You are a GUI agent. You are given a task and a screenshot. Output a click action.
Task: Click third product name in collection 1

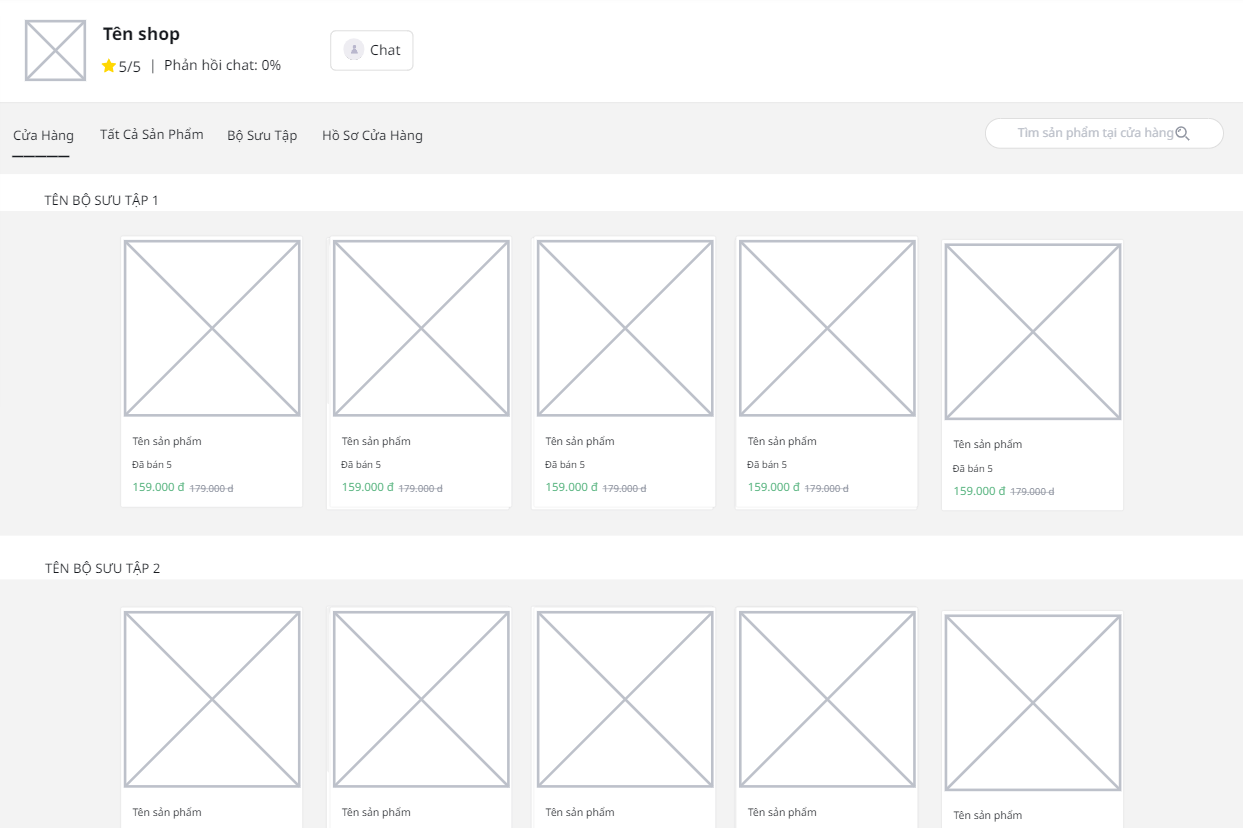pos(580,441)
